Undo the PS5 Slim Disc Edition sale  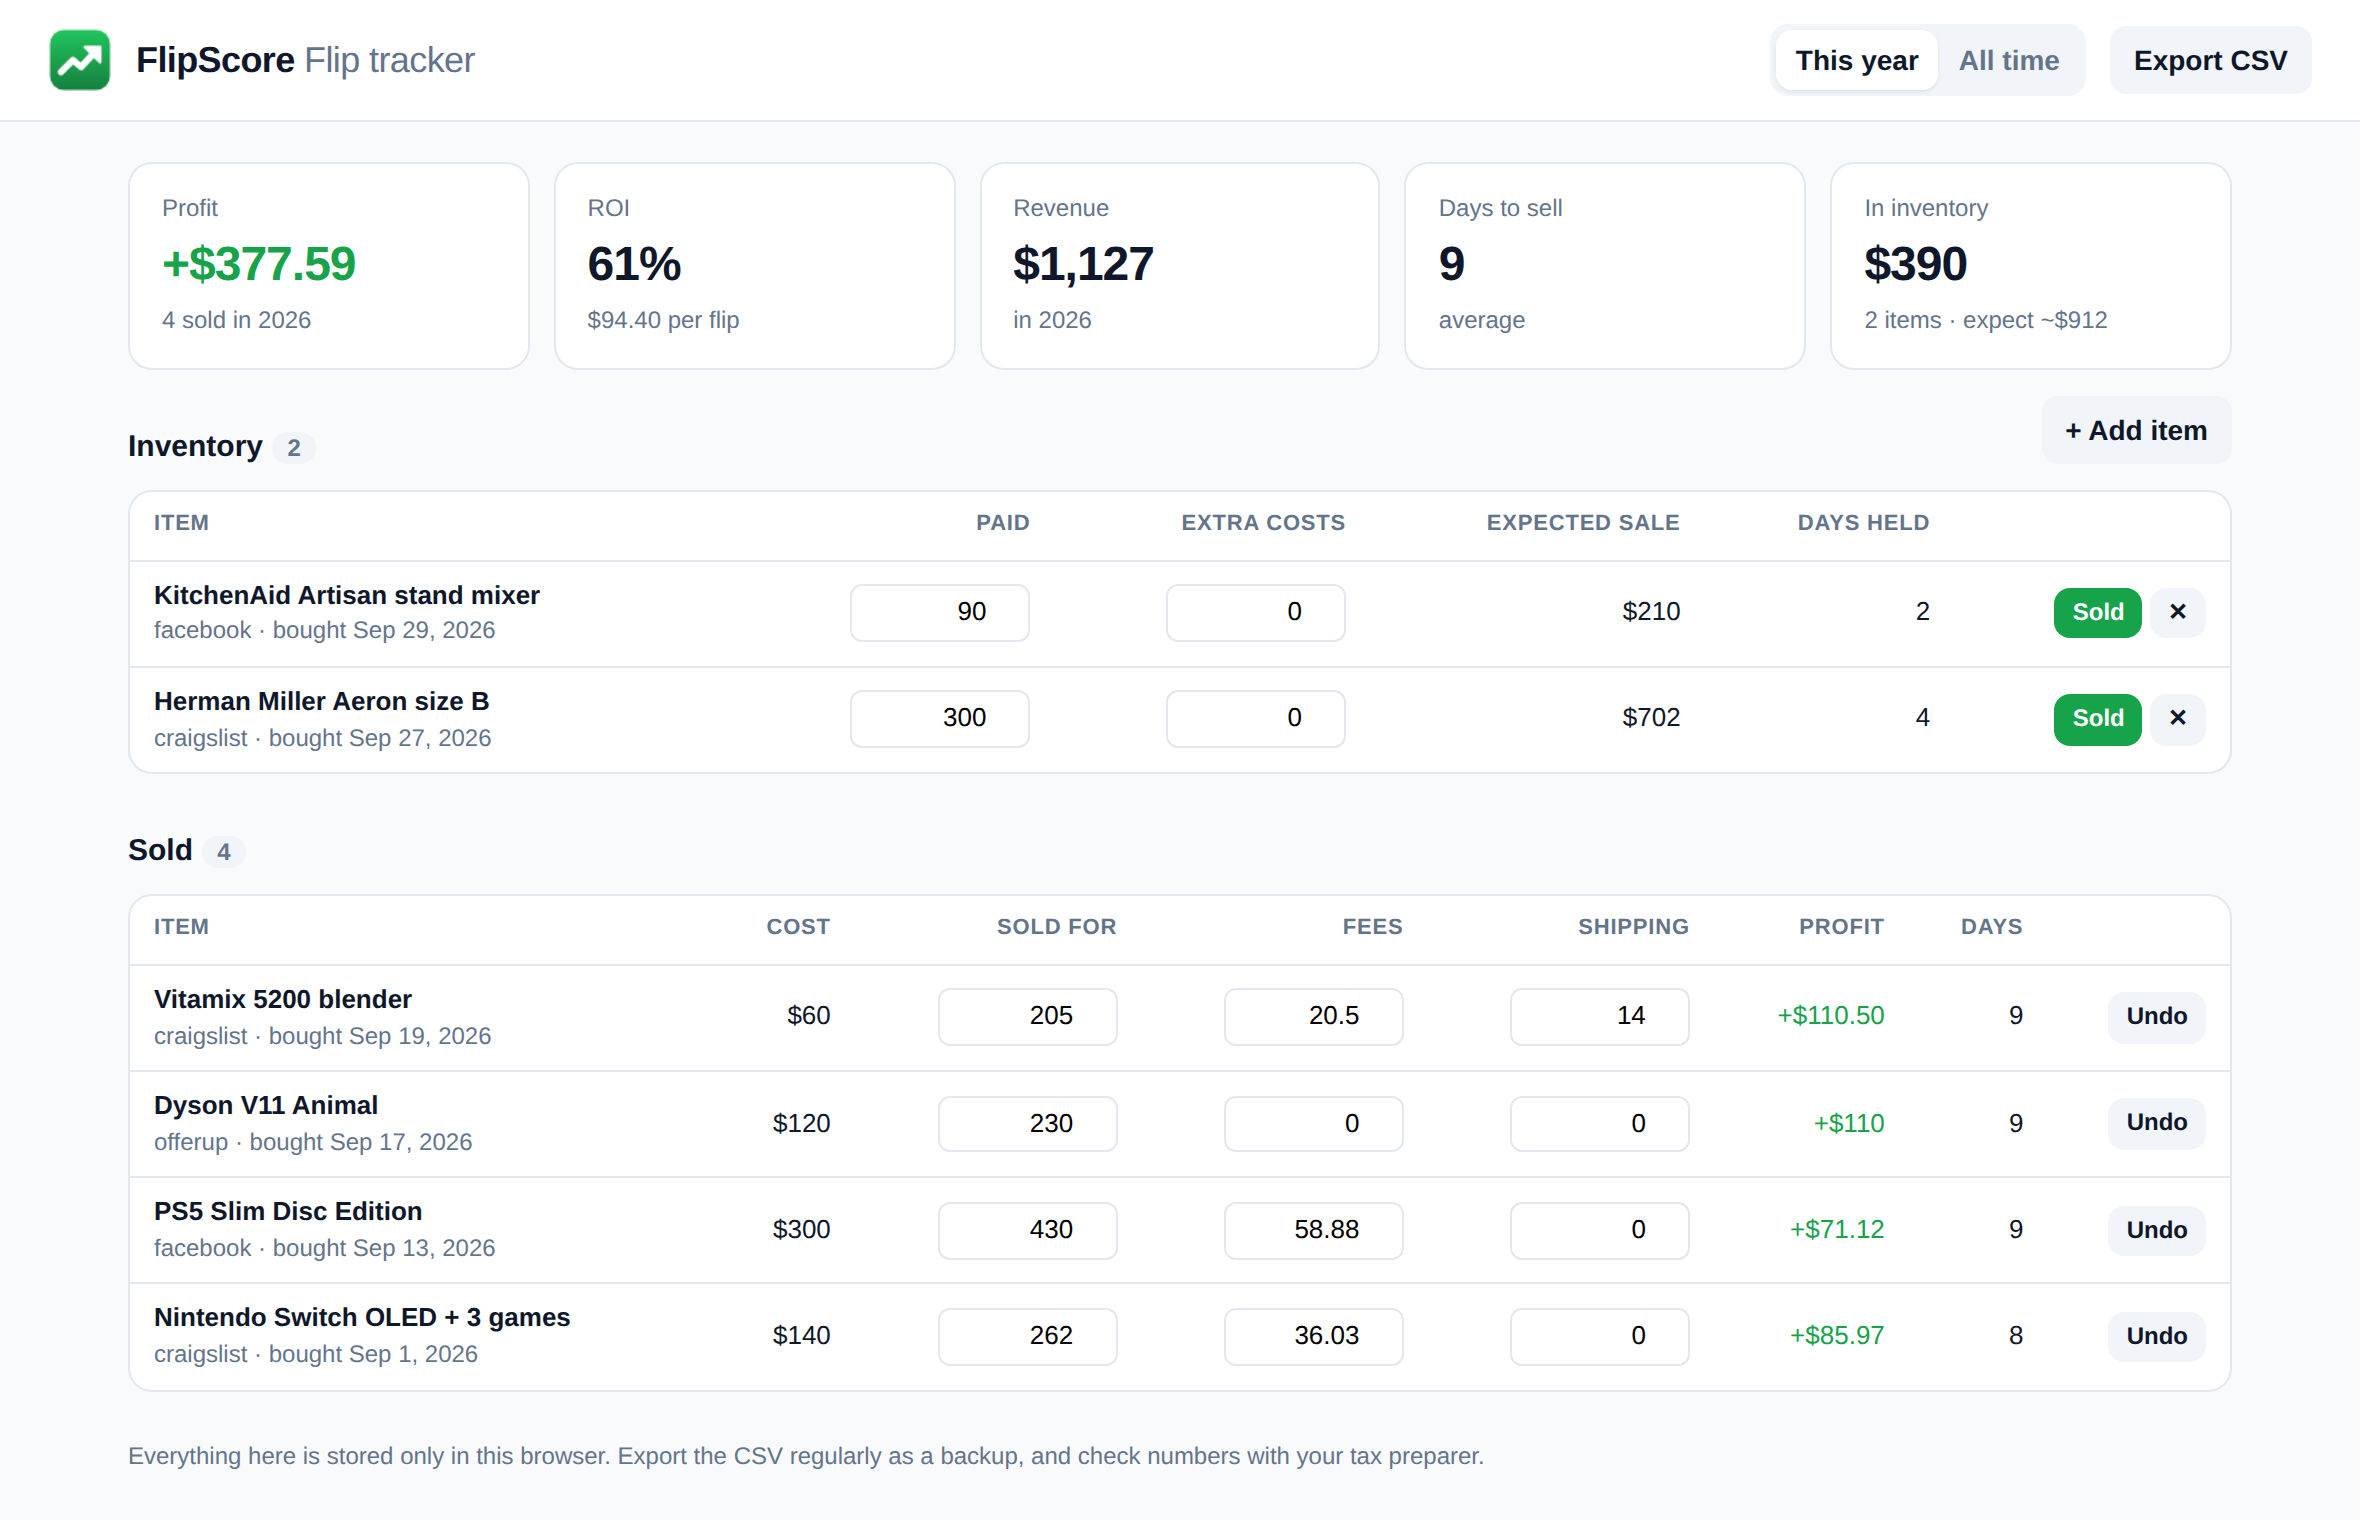(2156, 1230)
